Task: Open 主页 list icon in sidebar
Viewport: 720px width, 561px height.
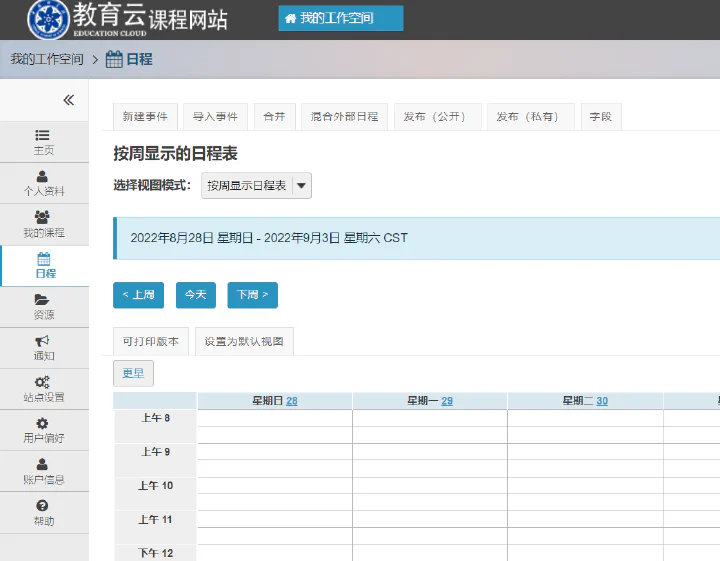Action: click(42, 135)
